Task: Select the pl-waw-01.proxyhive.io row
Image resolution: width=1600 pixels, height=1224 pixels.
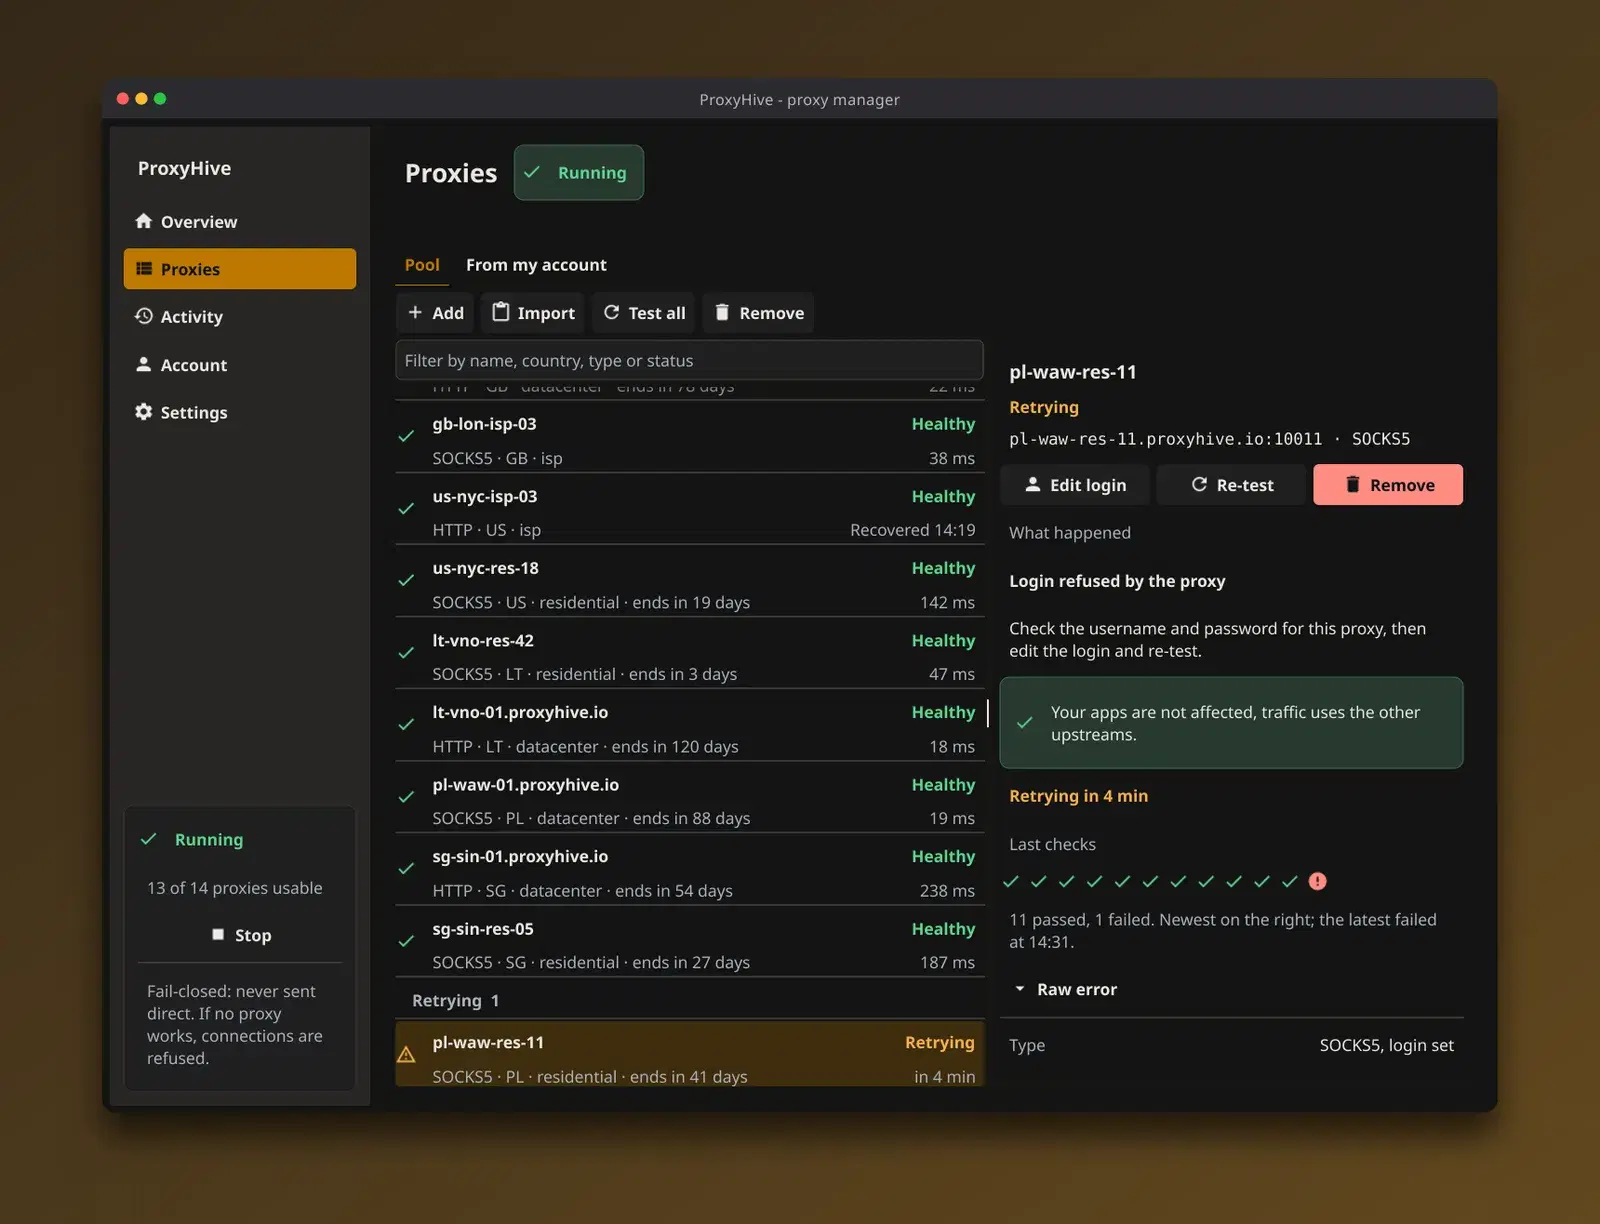Action: [x=690, y=798]
